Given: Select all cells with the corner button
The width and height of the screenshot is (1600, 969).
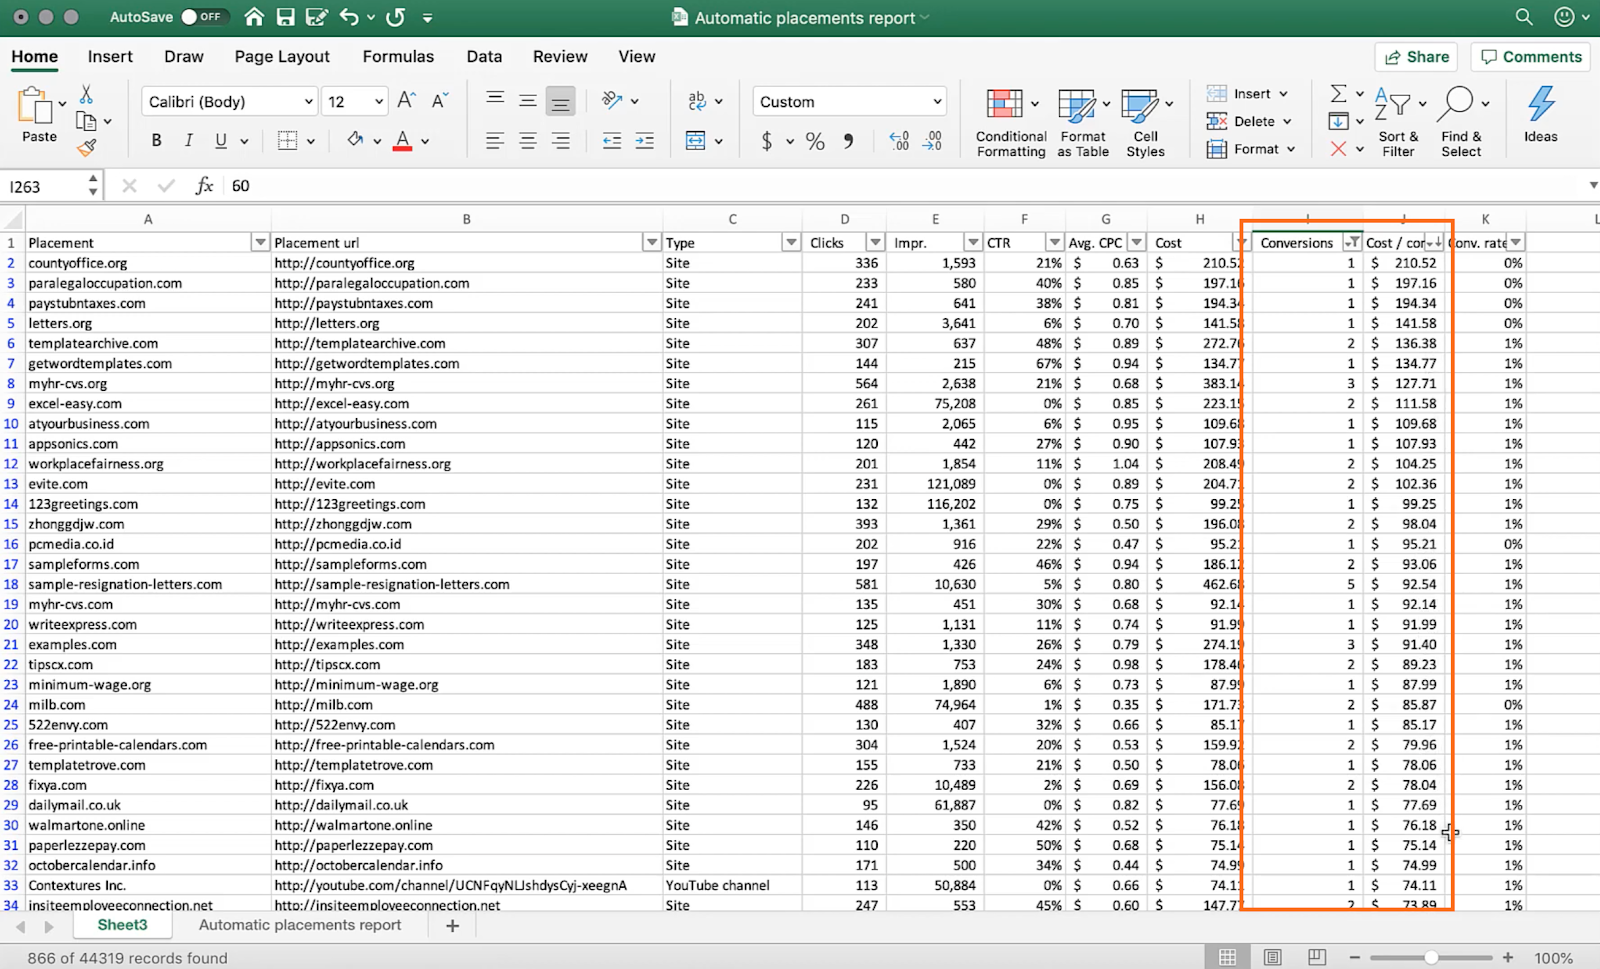Looking at the screenshot, I should pos(12,219).
